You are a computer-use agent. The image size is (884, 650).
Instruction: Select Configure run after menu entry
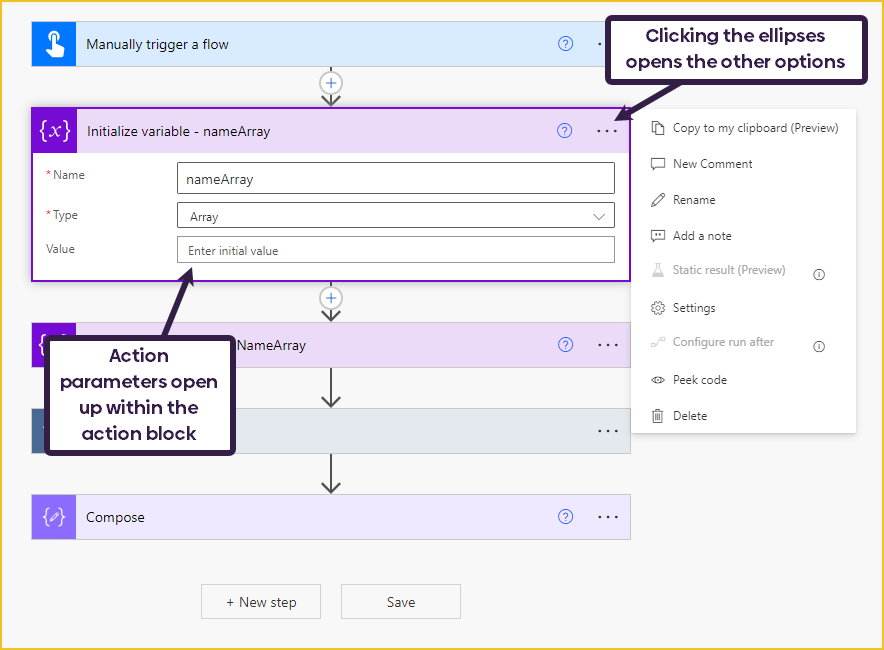(723, 342)
